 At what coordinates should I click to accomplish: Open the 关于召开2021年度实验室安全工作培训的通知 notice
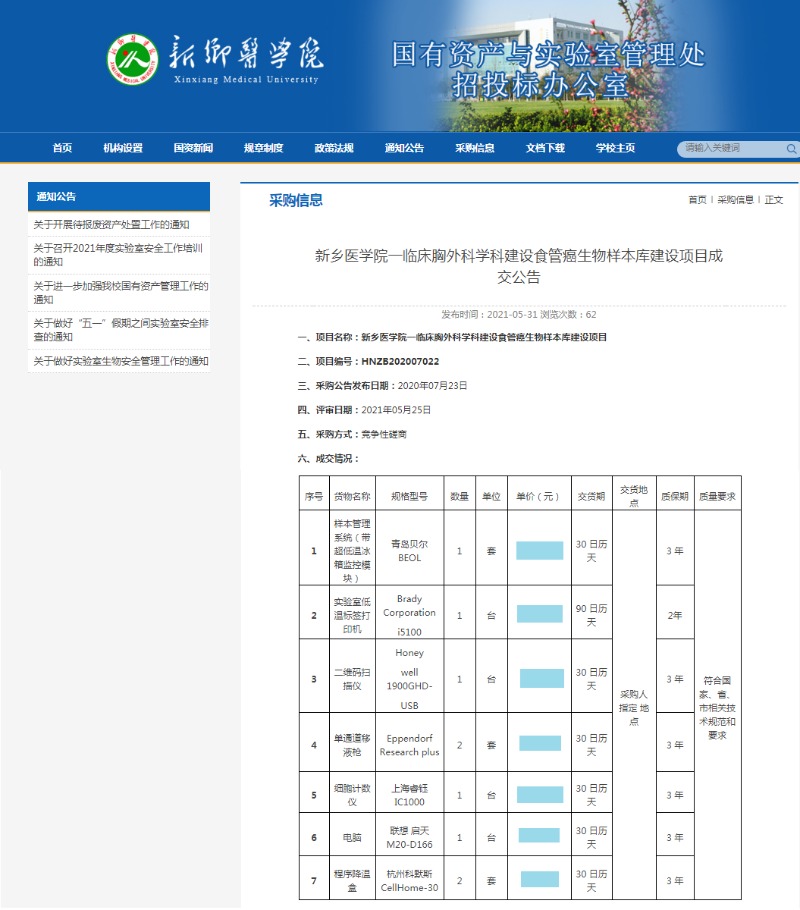(x=110, y=256)
